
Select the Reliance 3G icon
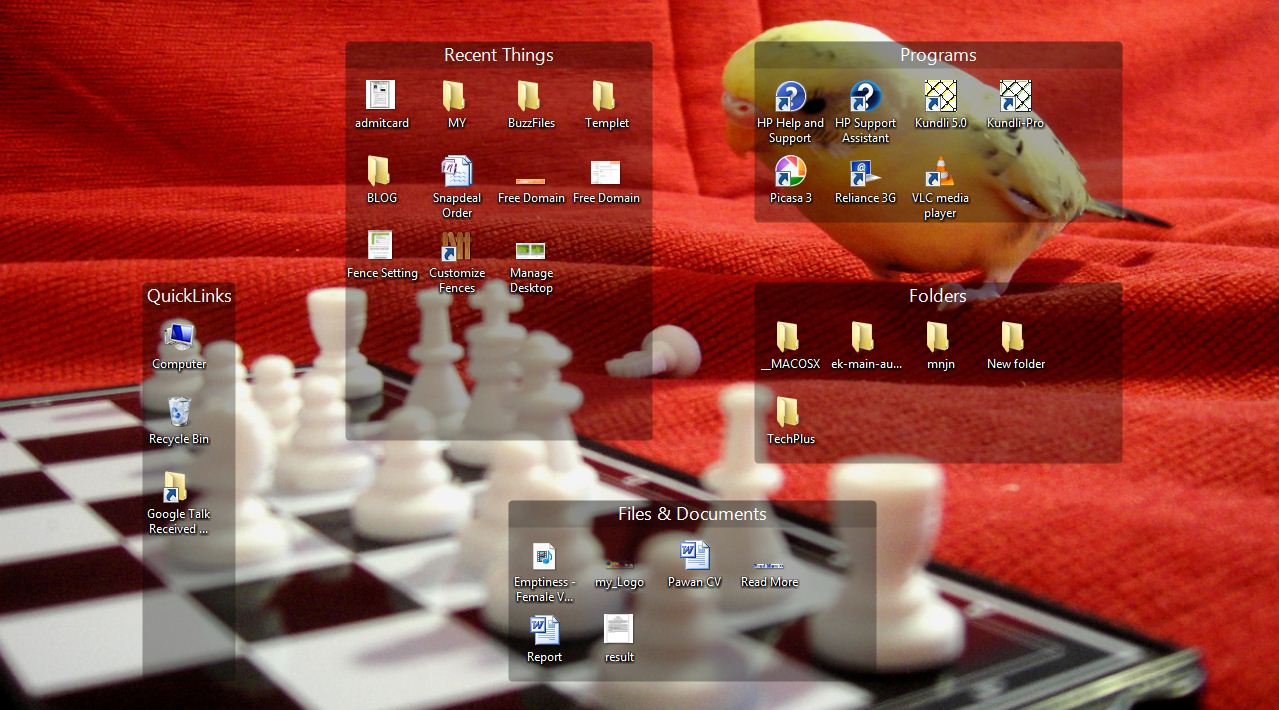(865, 171)
